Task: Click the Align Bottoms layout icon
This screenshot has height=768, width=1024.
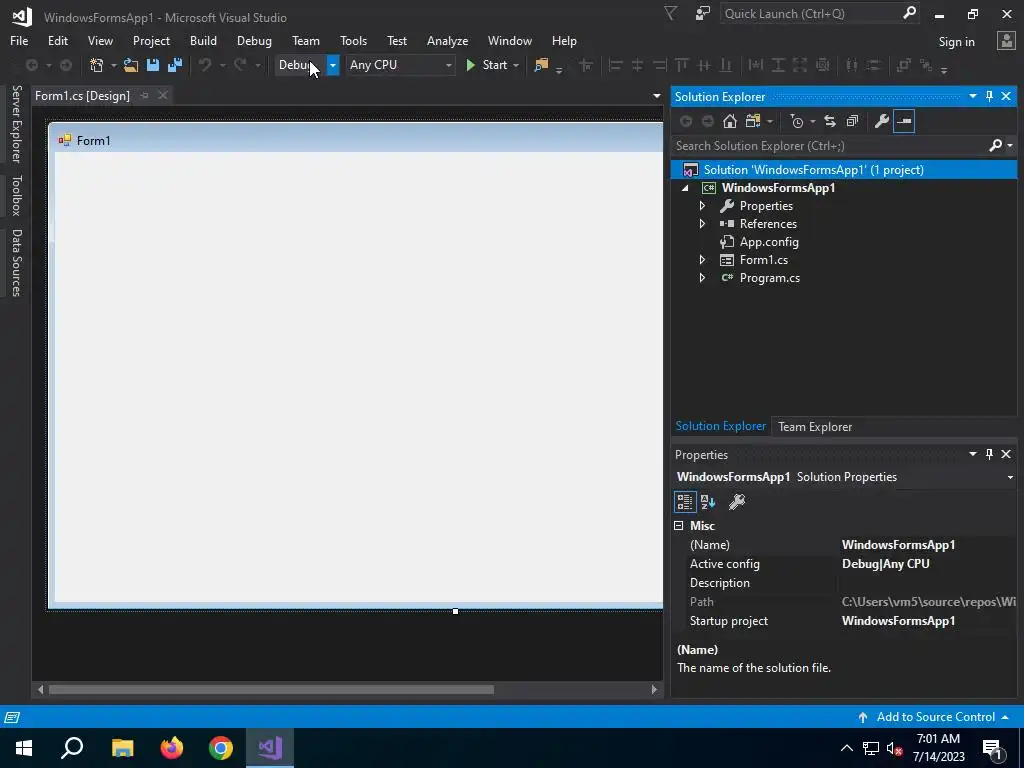Action: pos(726,65)
